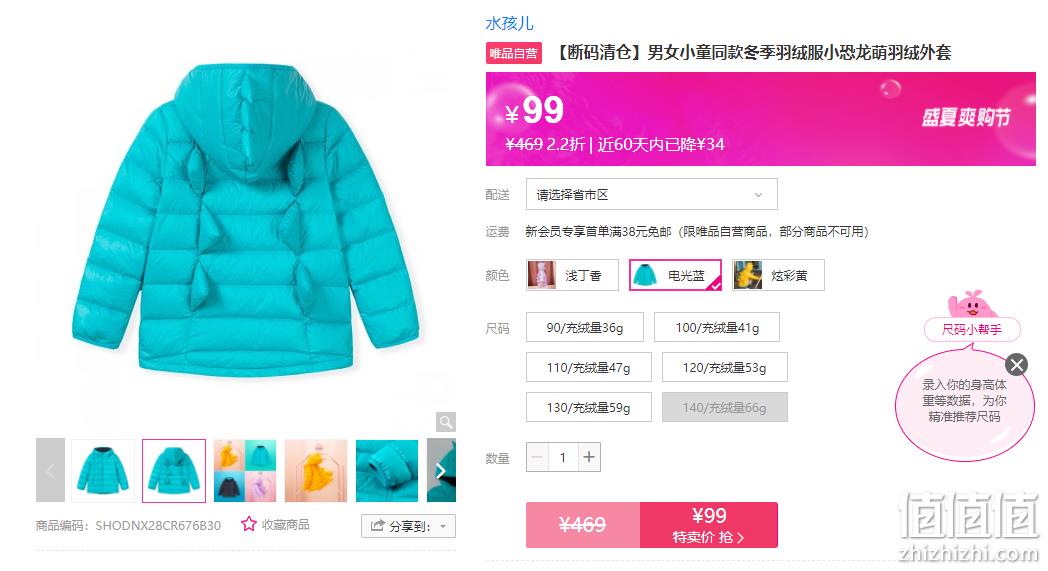Viewport: 1048px width, 571px height.
Task: Choose size 130/充绒量59g
Action: pos(588,407)
